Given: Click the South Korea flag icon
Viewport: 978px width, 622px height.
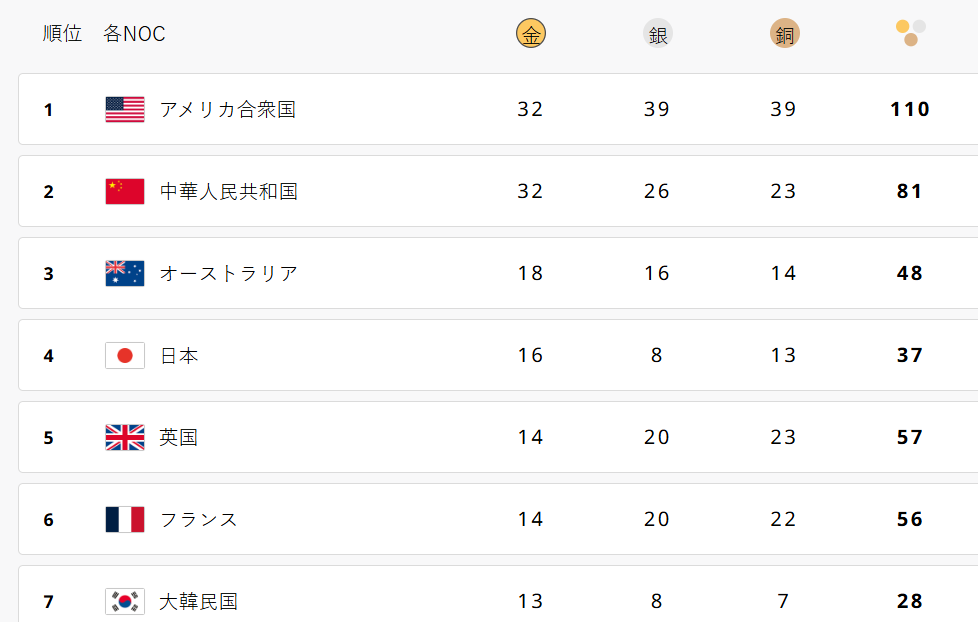Looking at the screenshot, I should click(x=125, y=601).
